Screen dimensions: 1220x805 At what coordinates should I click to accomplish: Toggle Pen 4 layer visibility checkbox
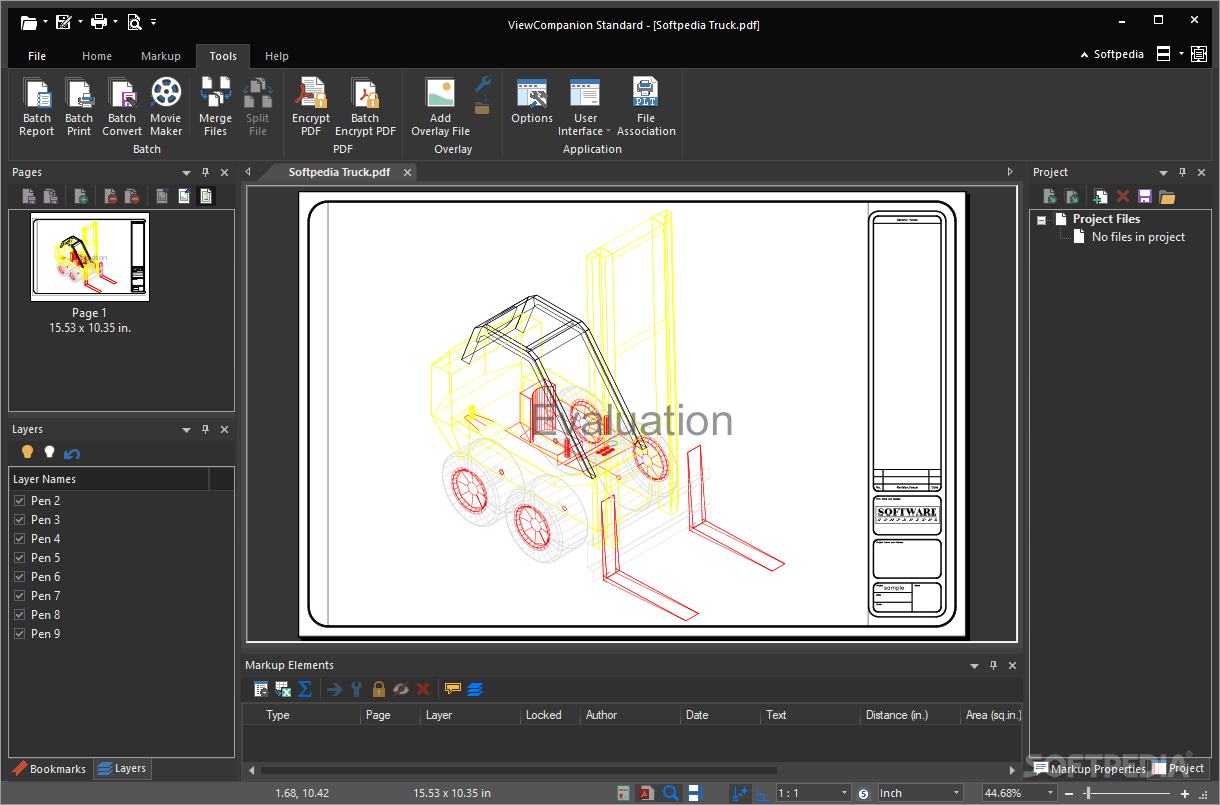click(x=19, y=538)
